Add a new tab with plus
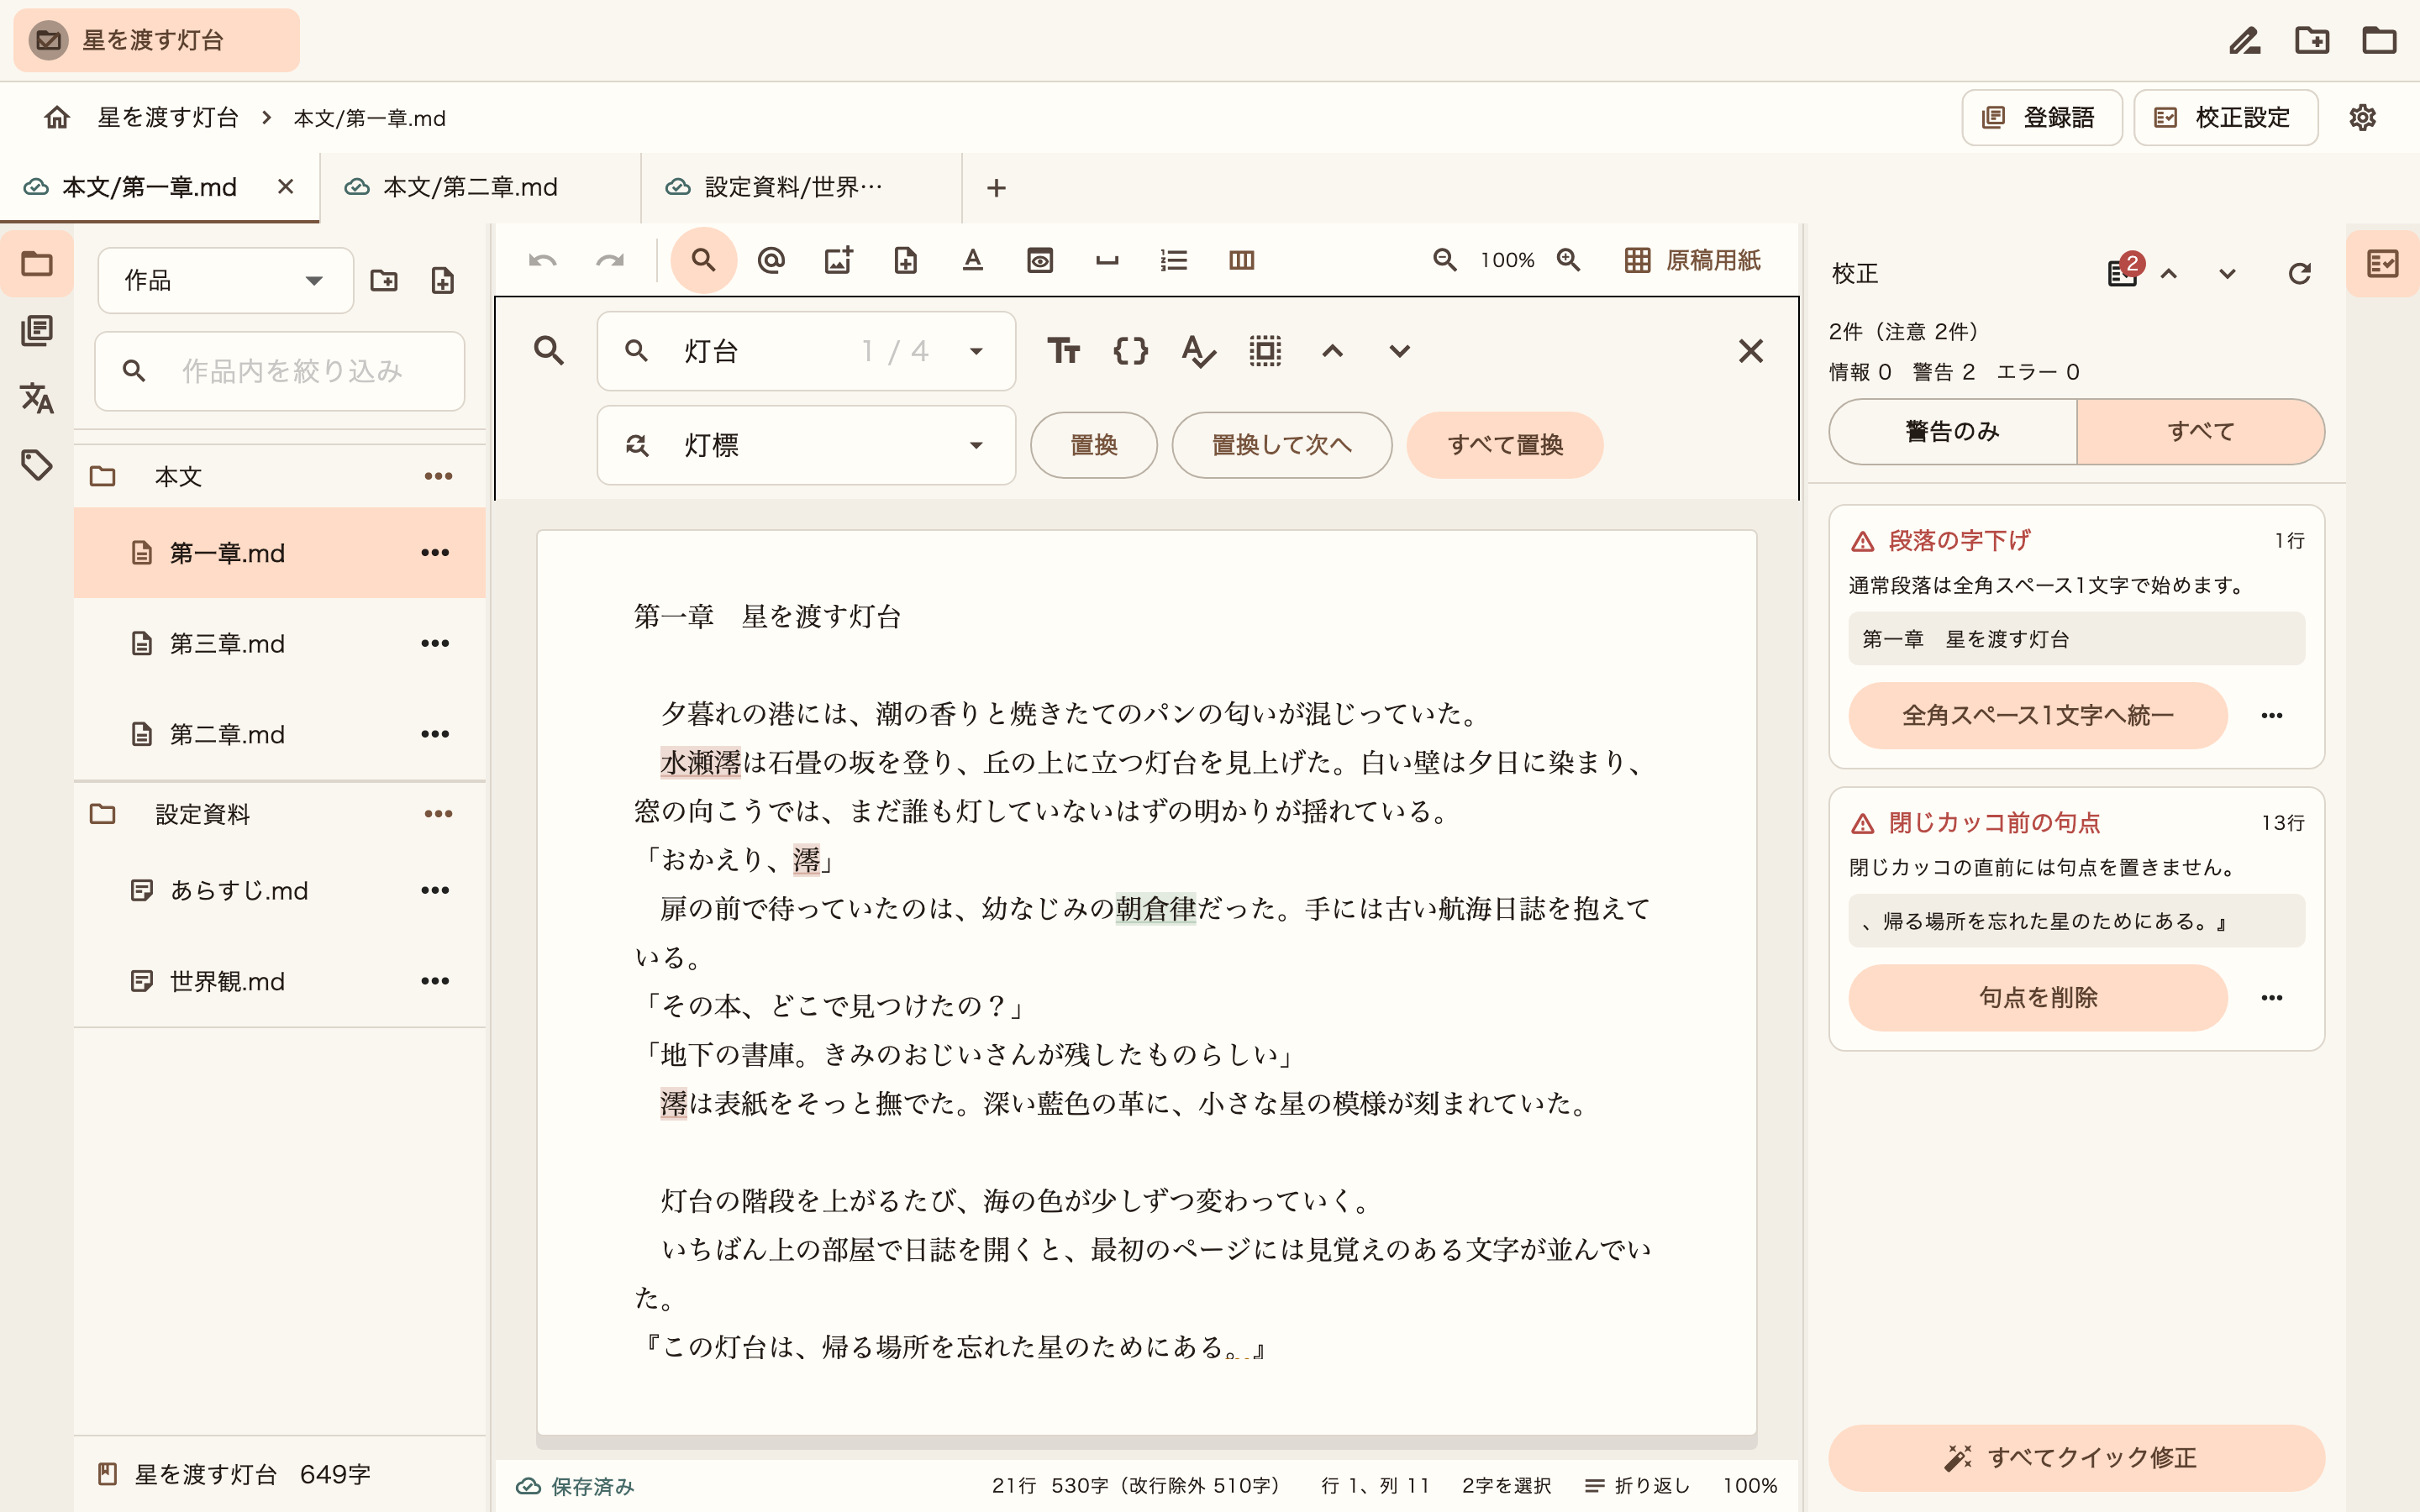The image size is (2420, 1512). [996, 188]
